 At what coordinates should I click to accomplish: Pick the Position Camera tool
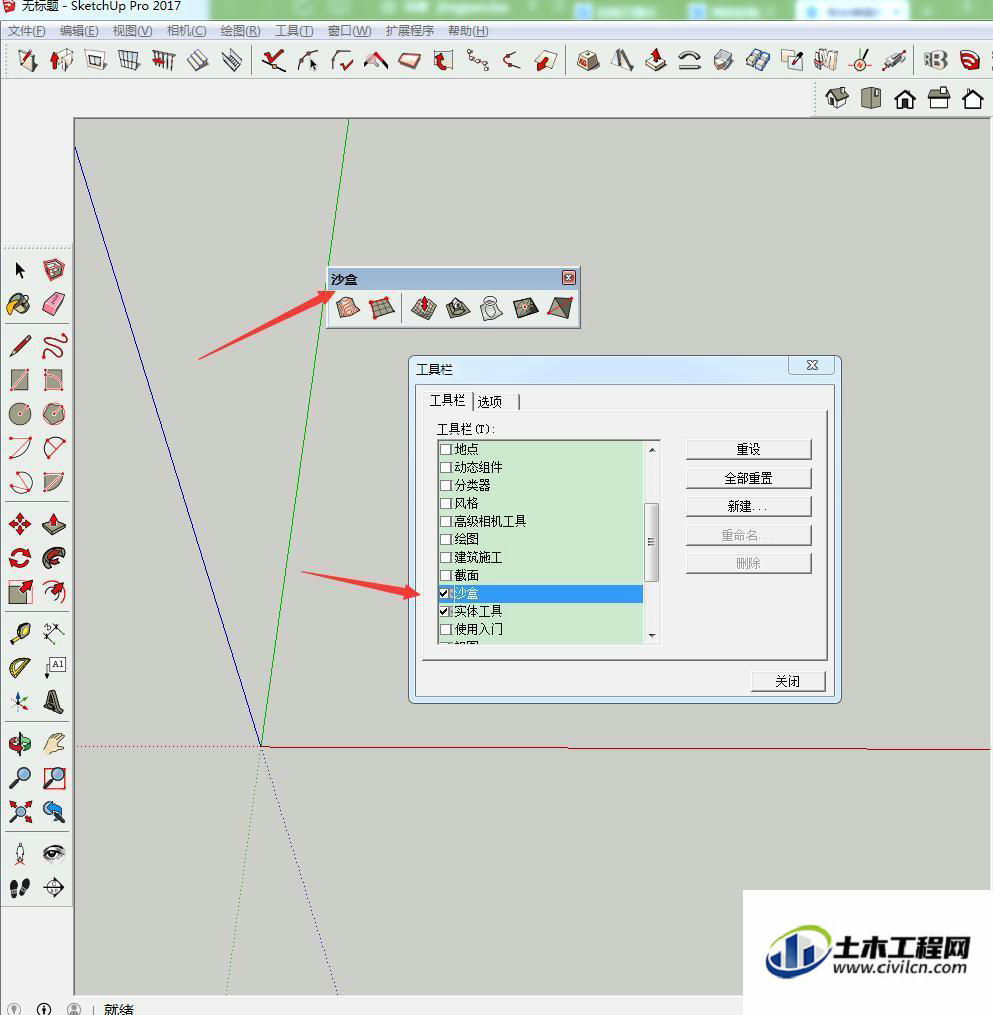[20, 853]
